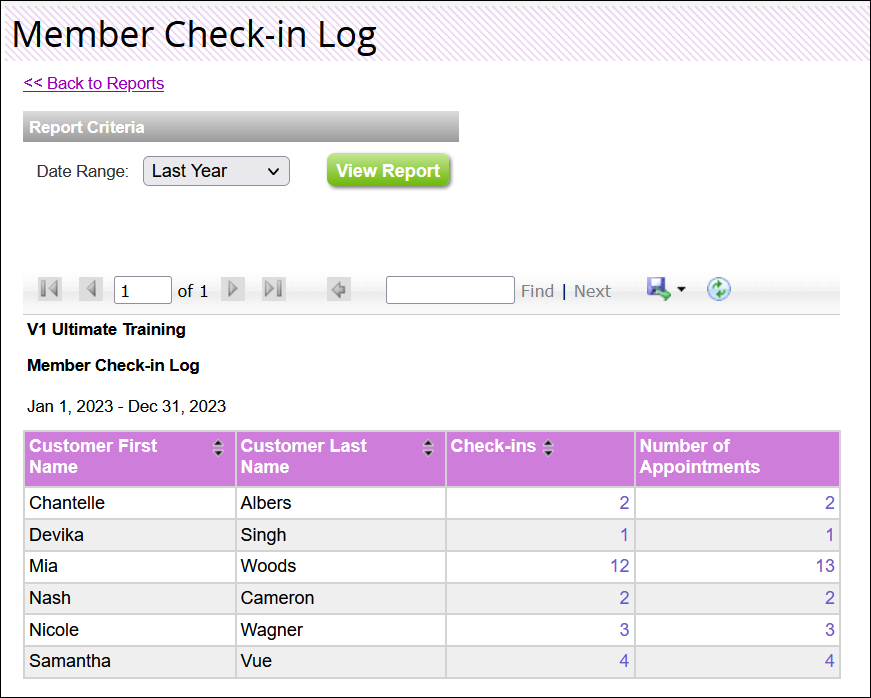Open Mia Woods 13 appointments link

click(x=825, y=566)
